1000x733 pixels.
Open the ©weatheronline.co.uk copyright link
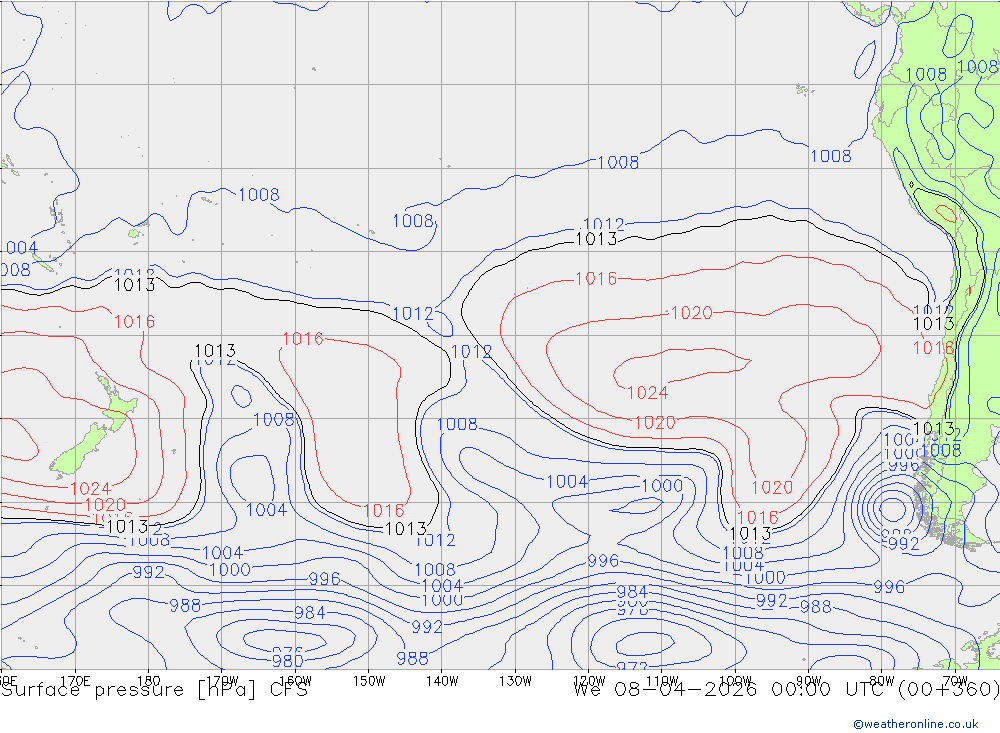(x=916, y=724)
